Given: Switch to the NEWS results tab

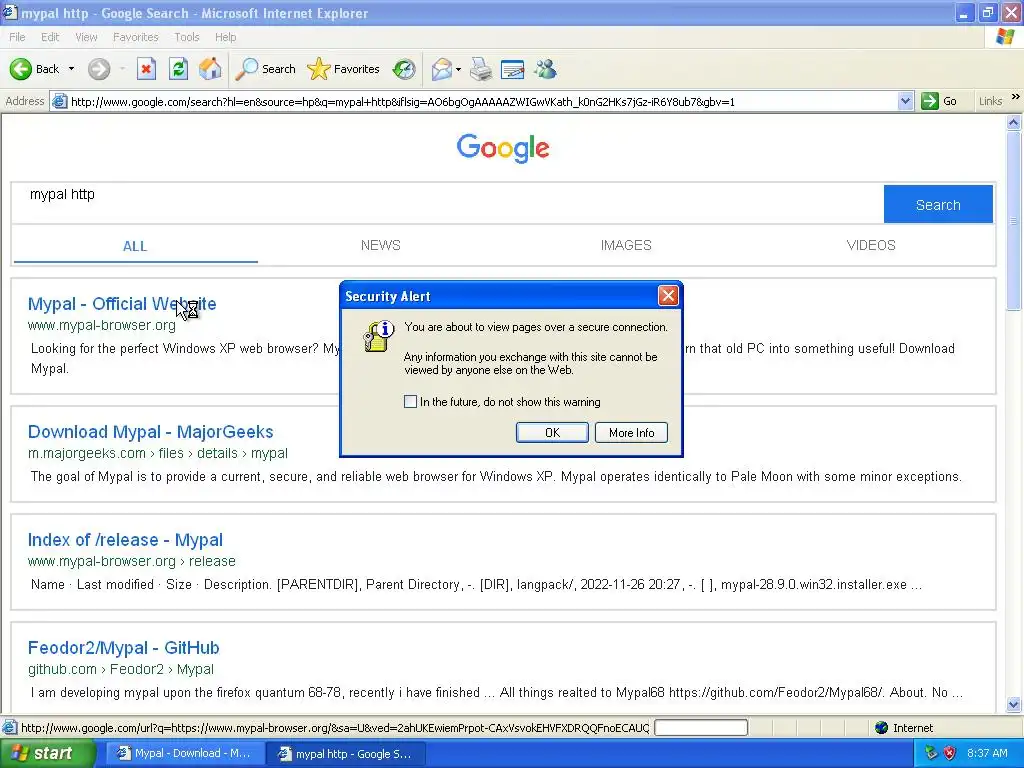Looking at the screenshot, I should click(381, 245).
